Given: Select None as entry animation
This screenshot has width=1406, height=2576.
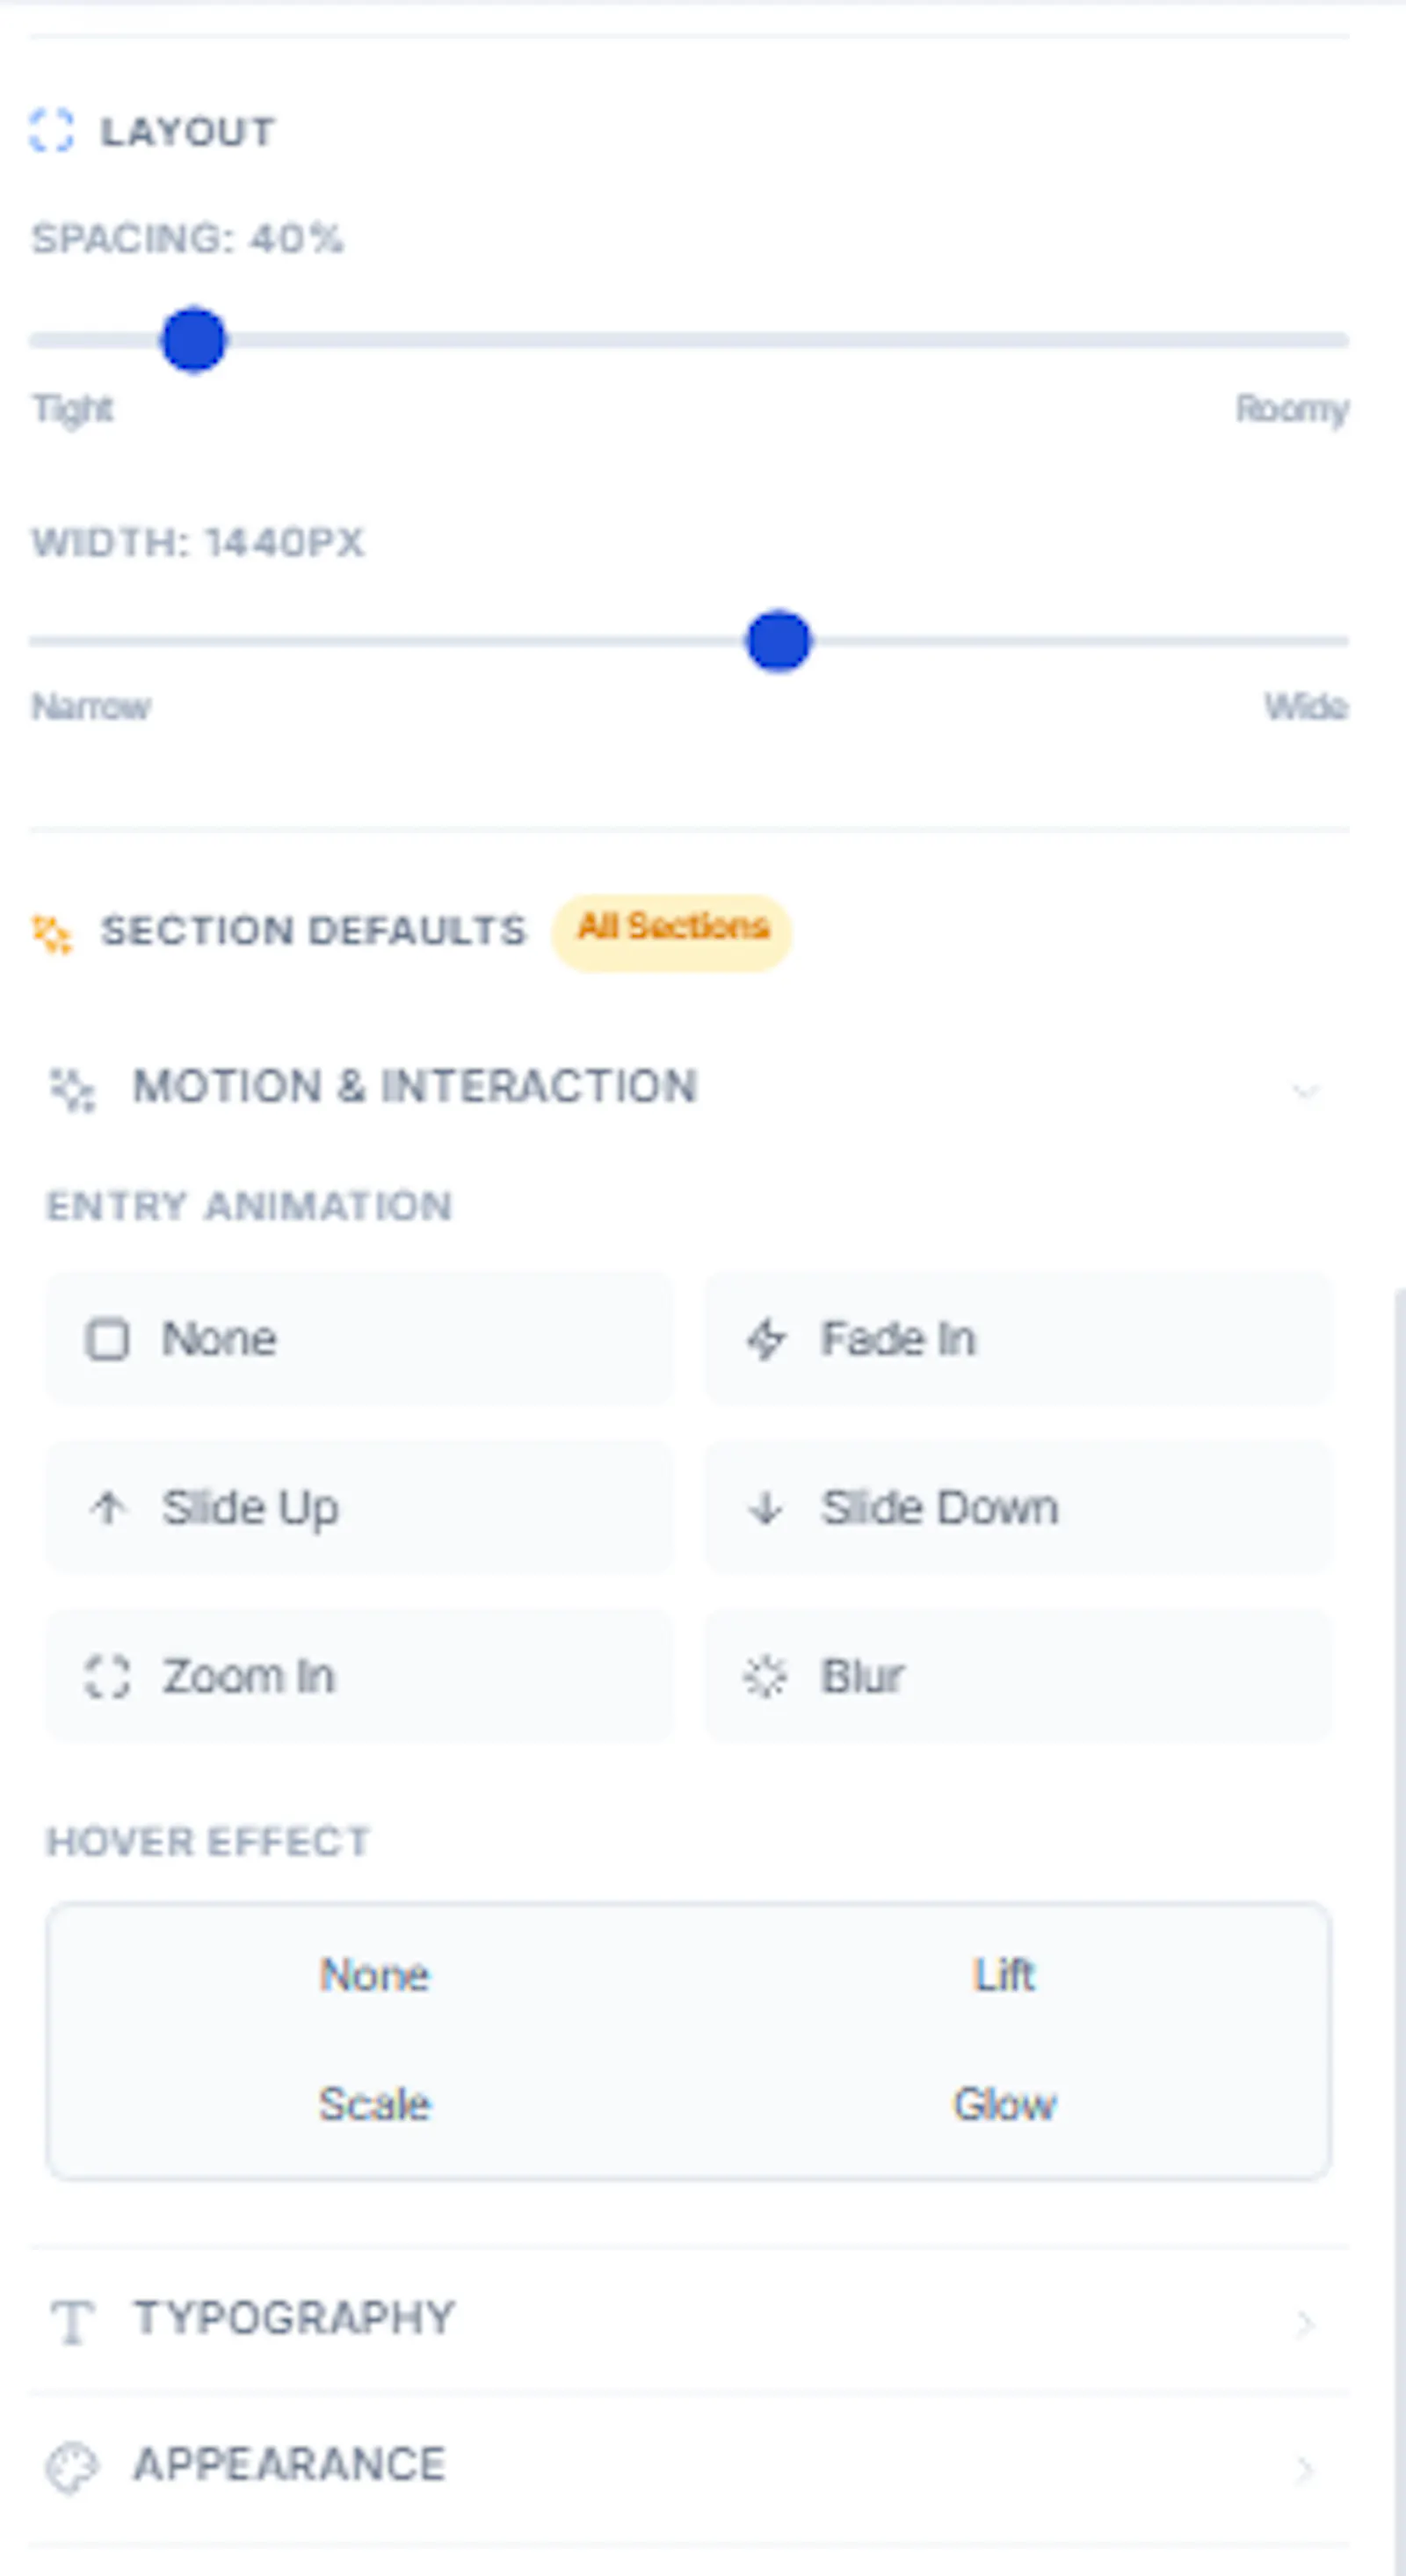Looking at the screenshot, I should pos(359,1339).
